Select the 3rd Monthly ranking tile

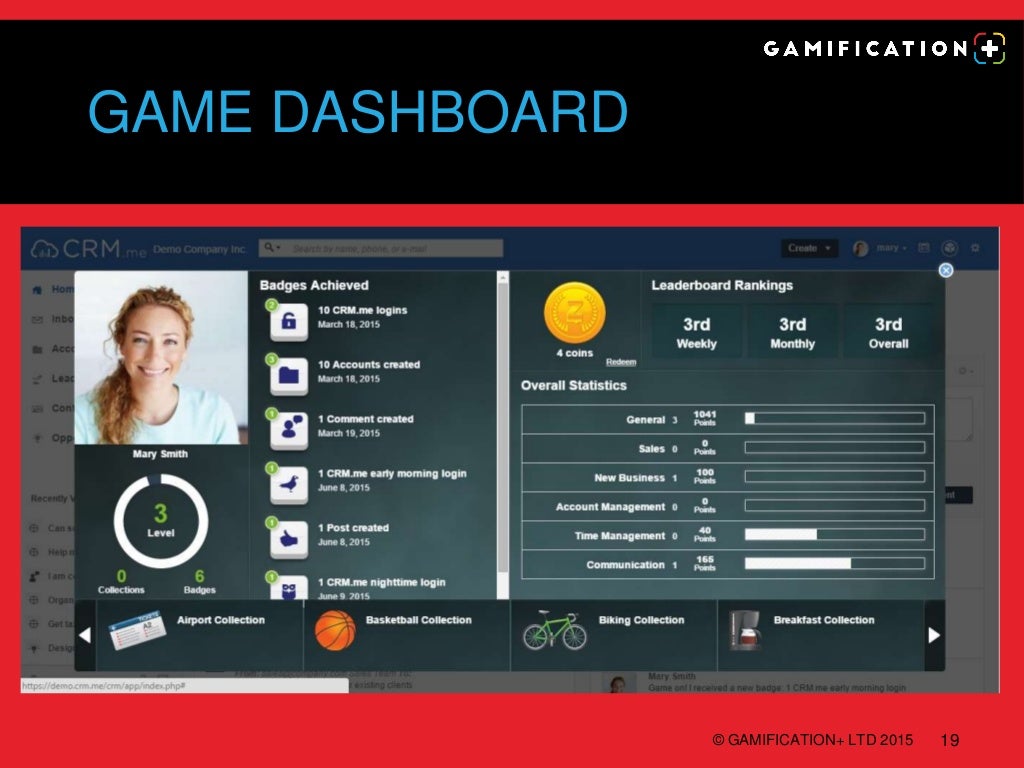[x=792, y=331]
